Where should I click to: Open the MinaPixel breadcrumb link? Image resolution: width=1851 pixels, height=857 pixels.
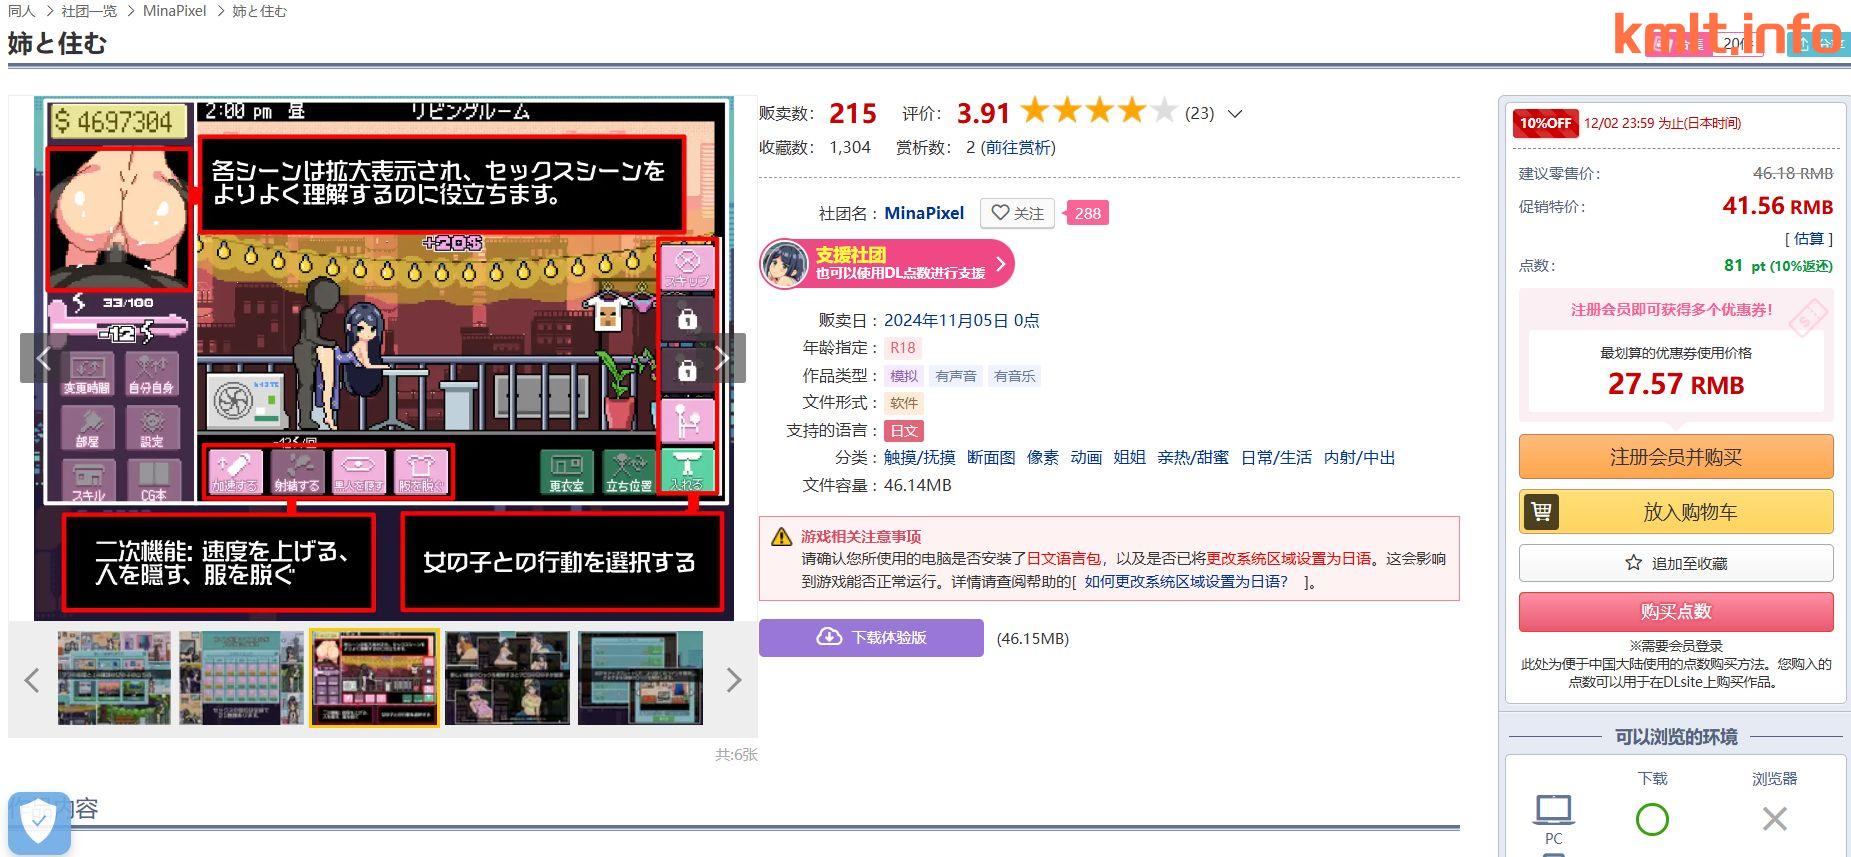tap(174, 11)
